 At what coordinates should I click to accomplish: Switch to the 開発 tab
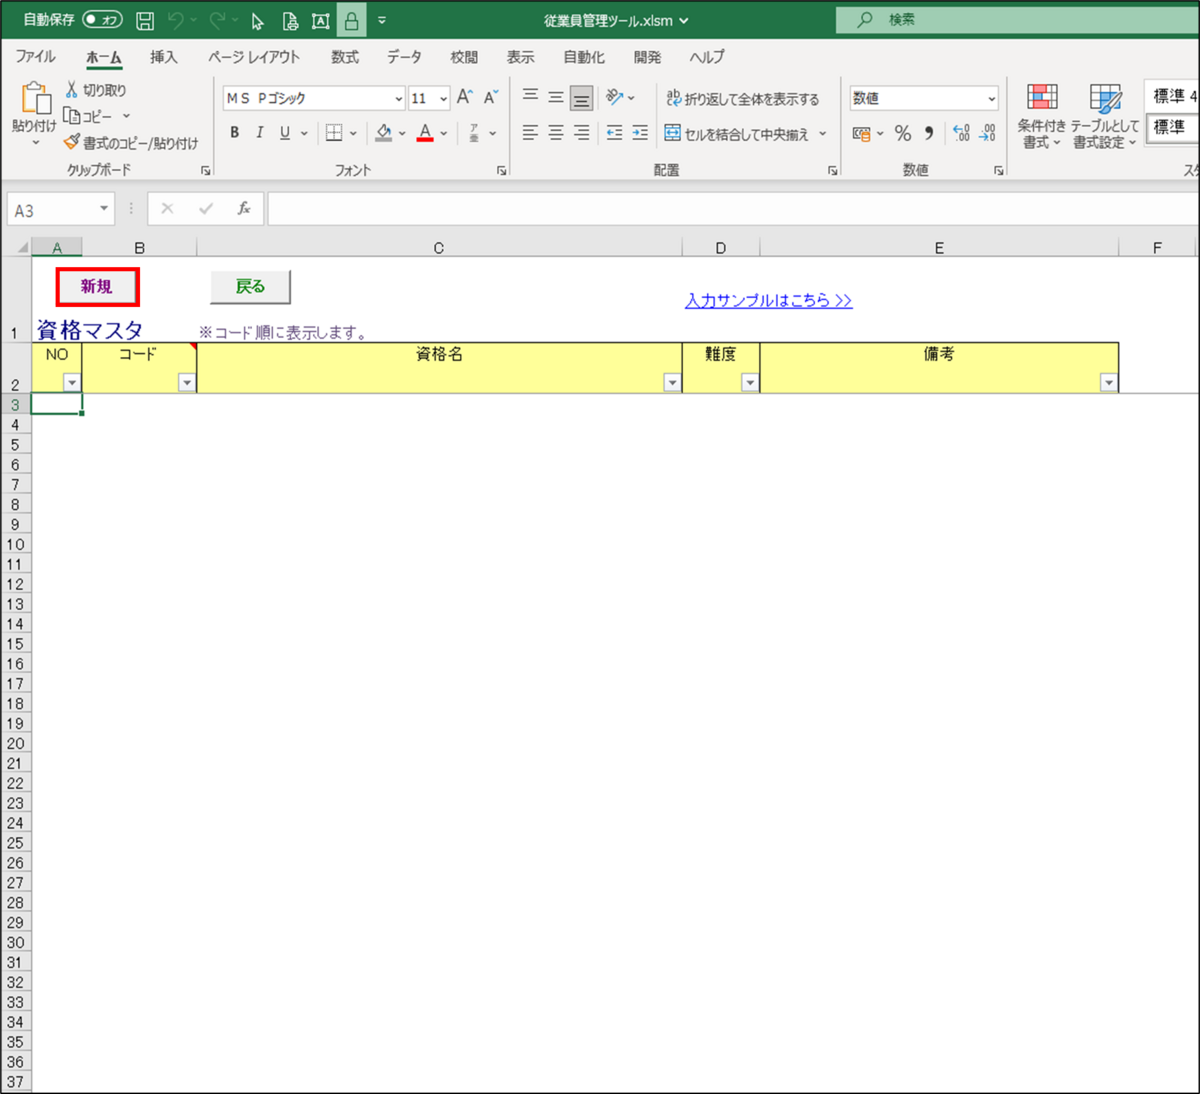pyautogui.click(x=648, y=57)
